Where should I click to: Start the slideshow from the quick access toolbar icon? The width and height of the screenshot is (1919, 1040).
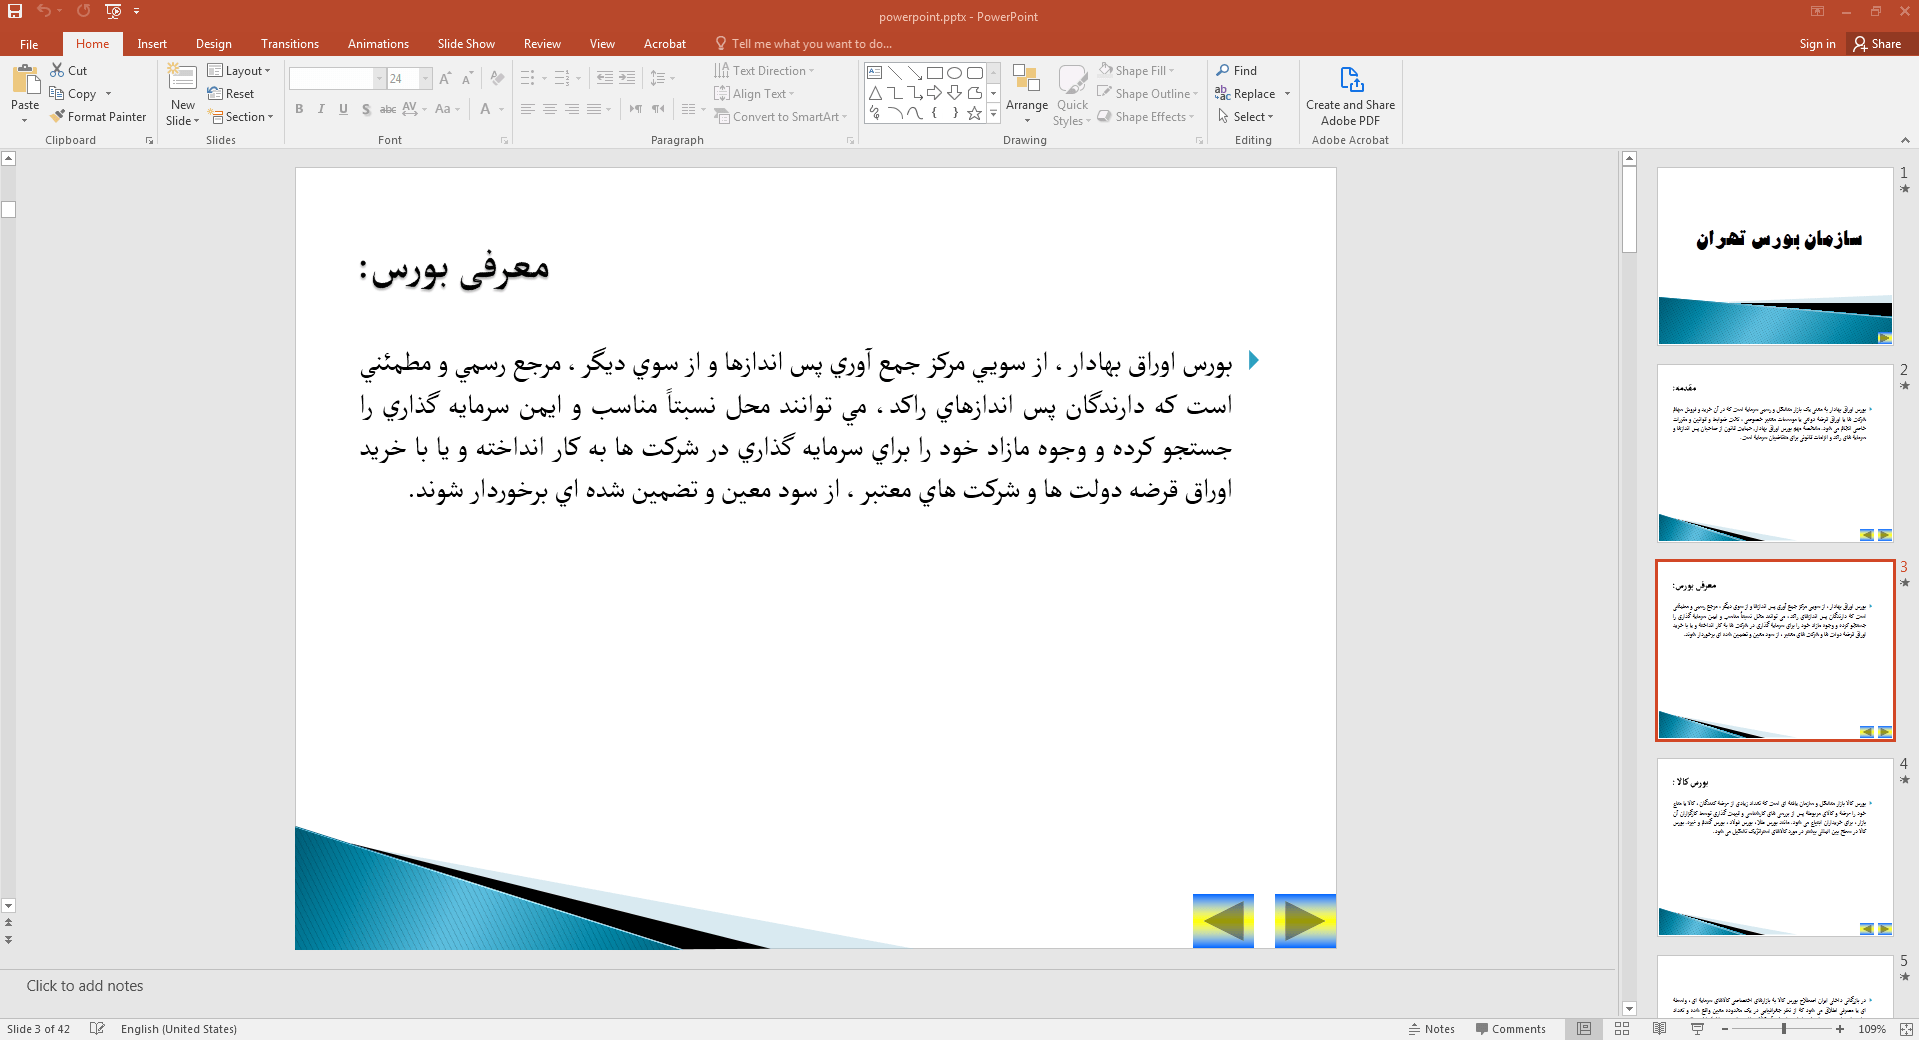click(x=113, y=11)
